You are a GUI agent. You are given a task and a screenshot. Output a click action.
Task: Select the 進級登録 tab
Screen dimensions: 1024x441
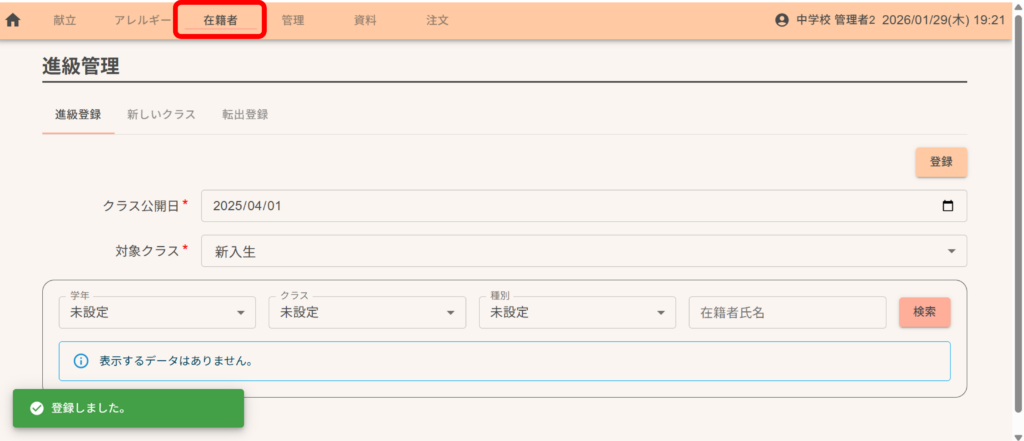coord(78,115)
